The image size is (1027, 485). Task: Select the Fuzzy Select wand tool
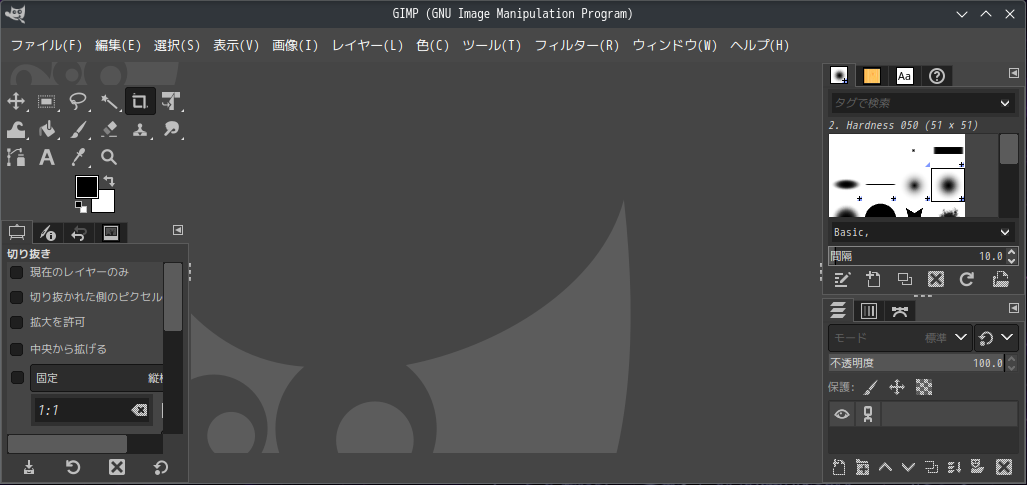(x=109, y=101)
